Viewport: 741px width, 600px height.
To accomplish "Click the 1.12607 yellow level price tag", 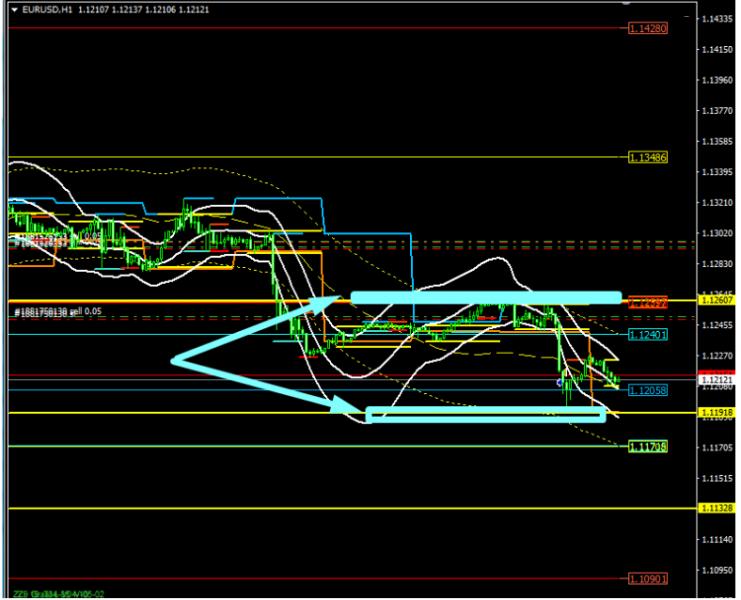I will [x=714, y=300].
